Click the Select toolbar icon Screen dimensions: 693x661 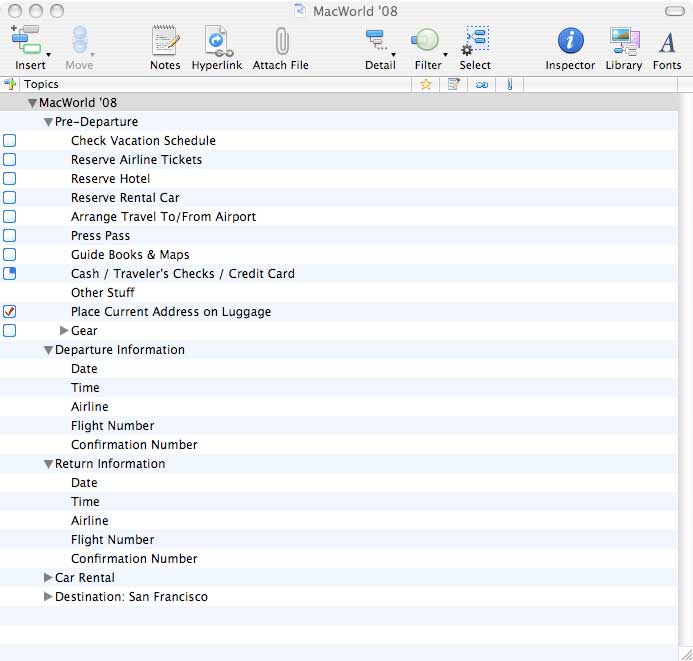coord(475,40)
